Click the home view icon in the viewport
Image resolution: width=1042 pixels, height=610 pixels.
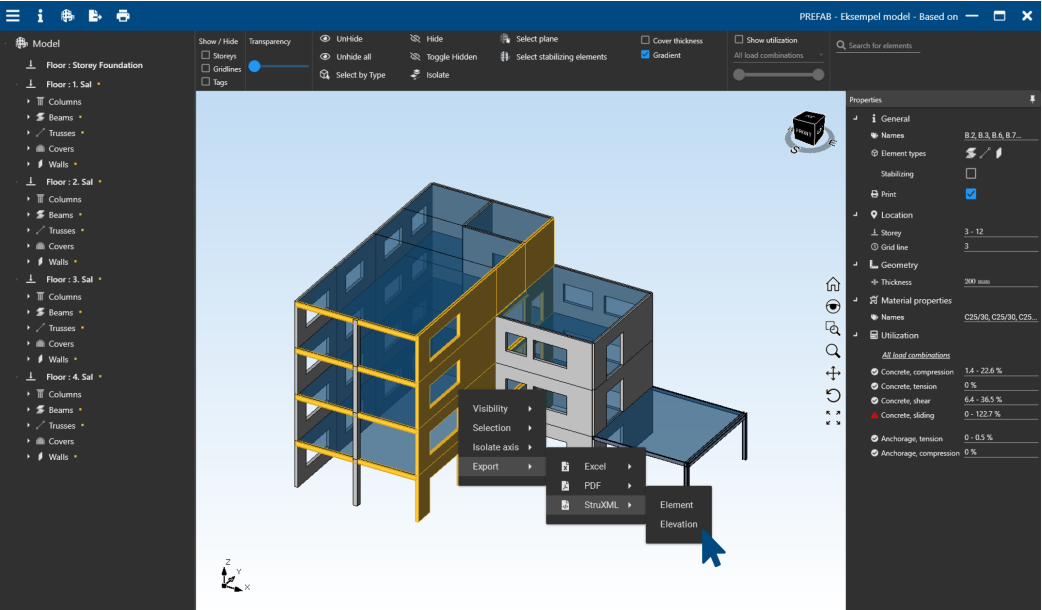point(833,284)
